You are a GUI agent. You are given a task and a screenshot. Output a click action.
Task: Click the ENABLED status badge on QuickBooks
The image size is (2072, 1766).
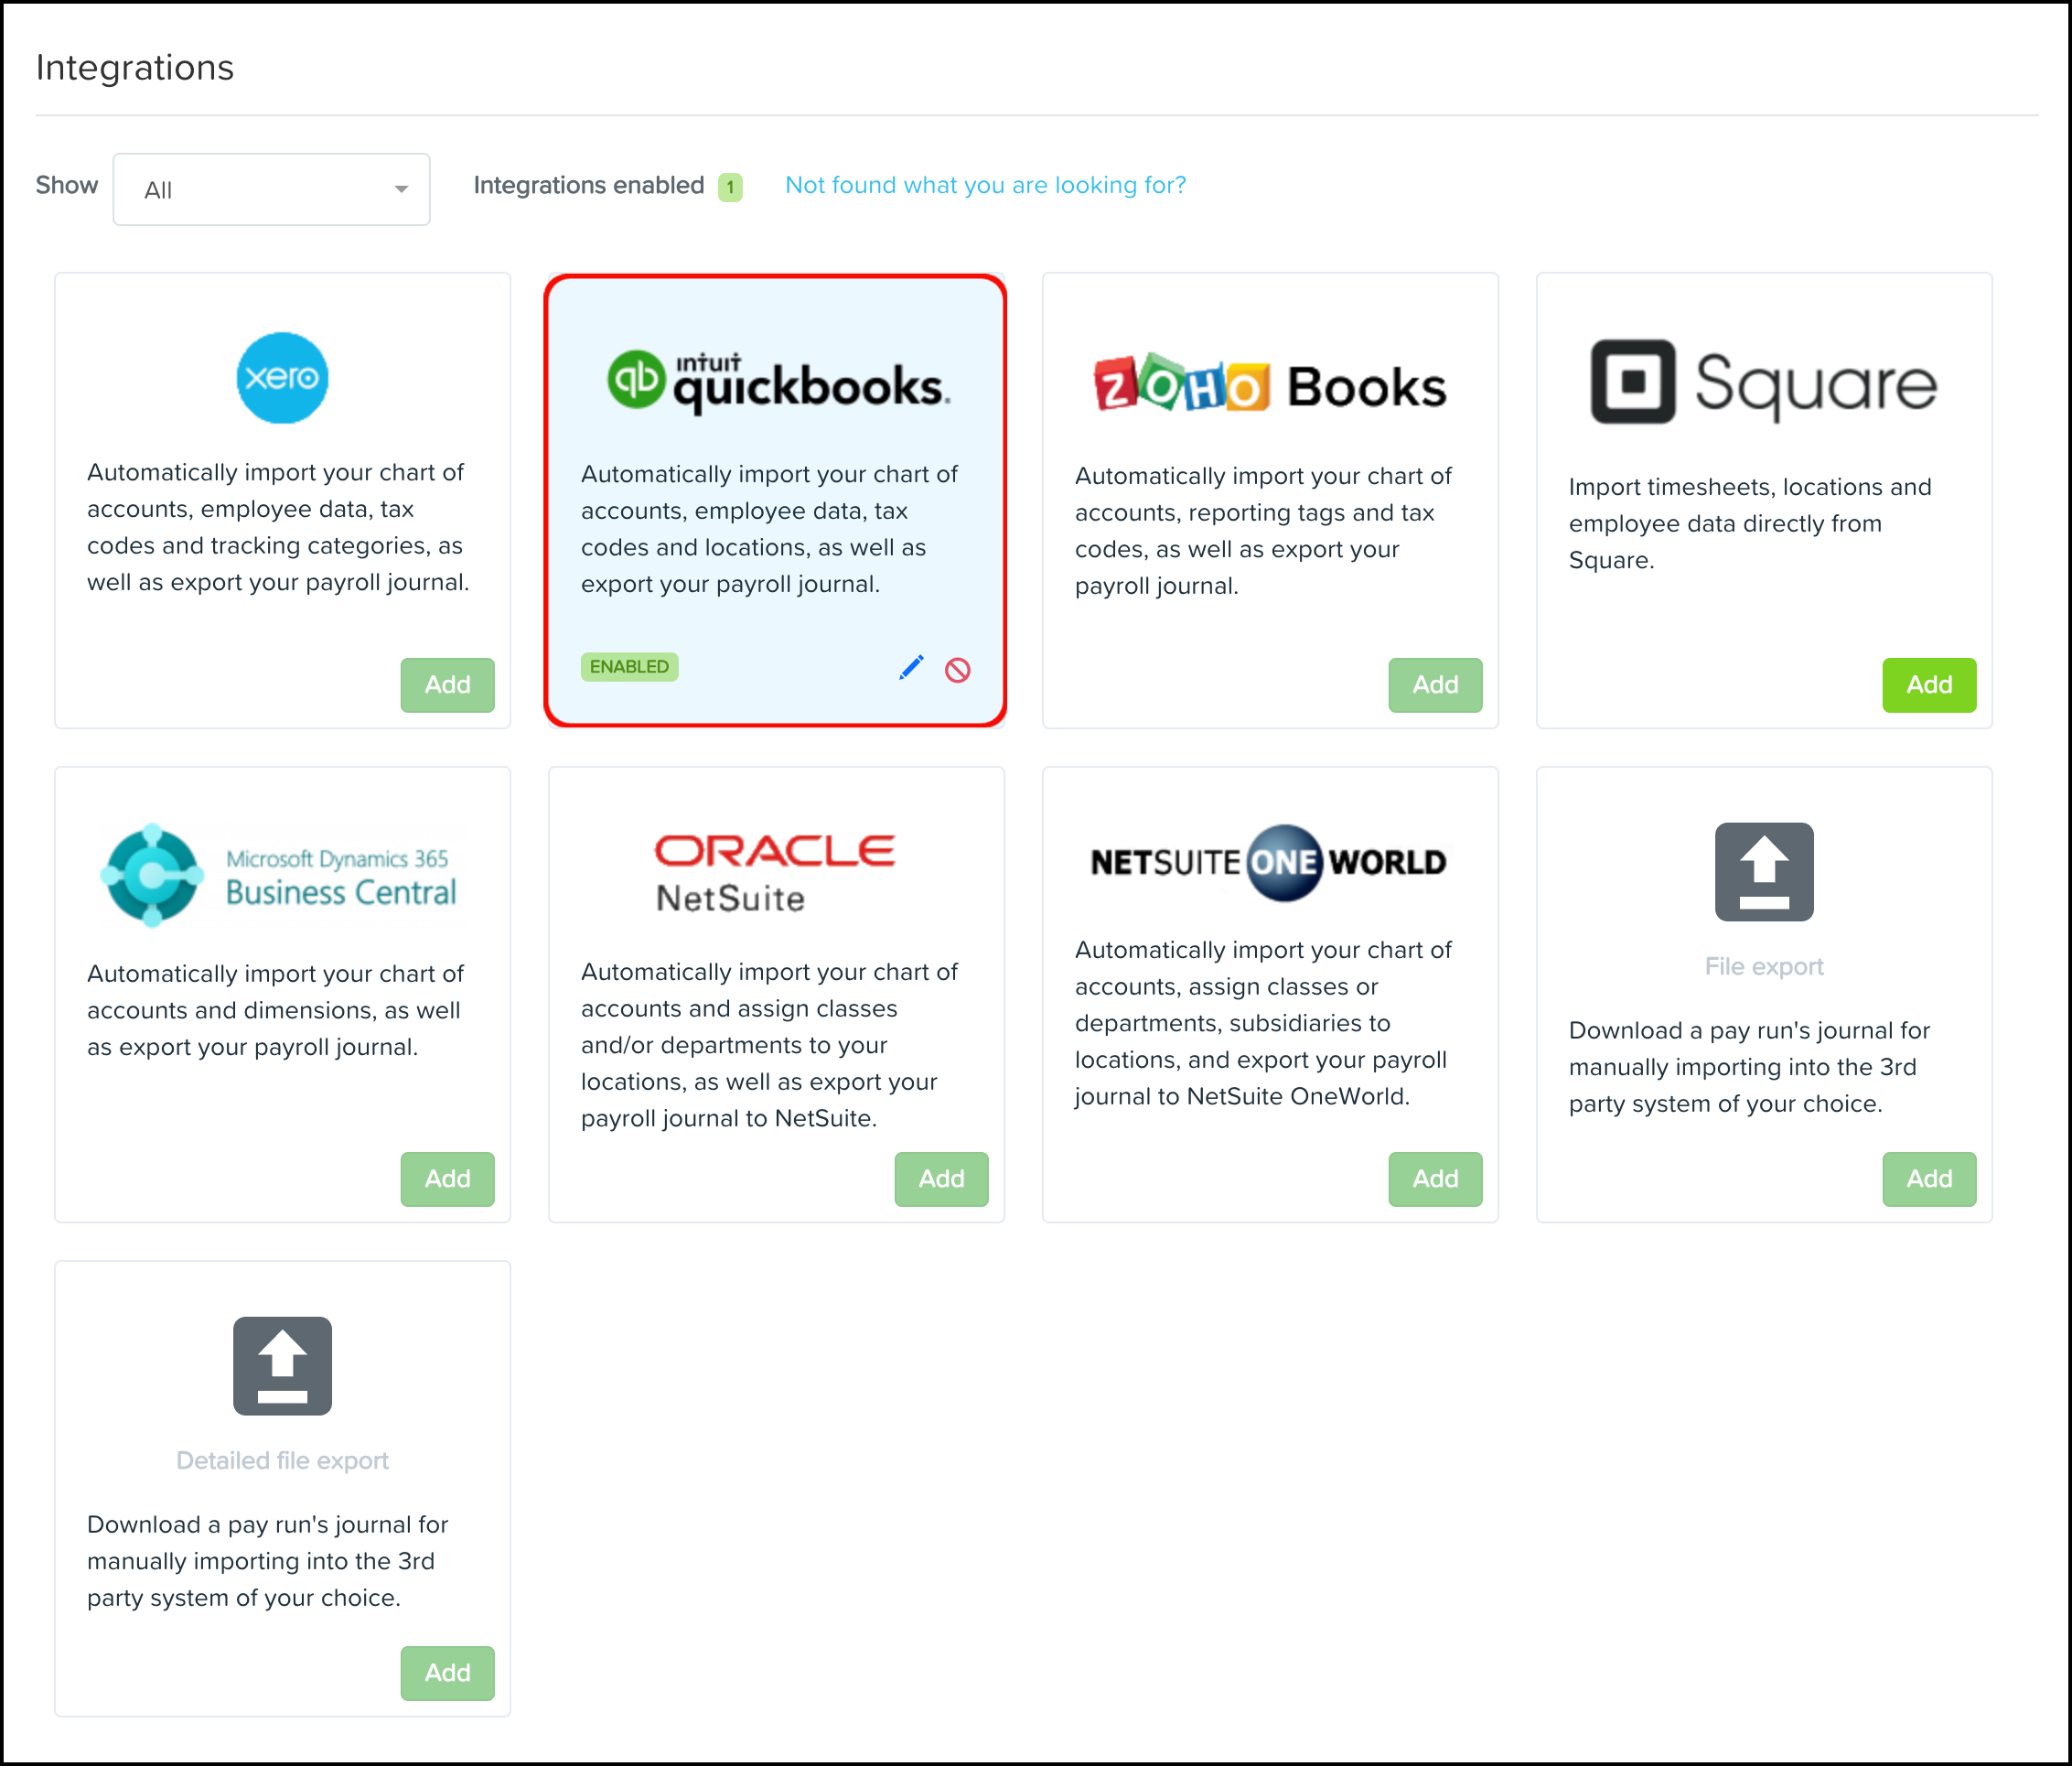(629, 667)
